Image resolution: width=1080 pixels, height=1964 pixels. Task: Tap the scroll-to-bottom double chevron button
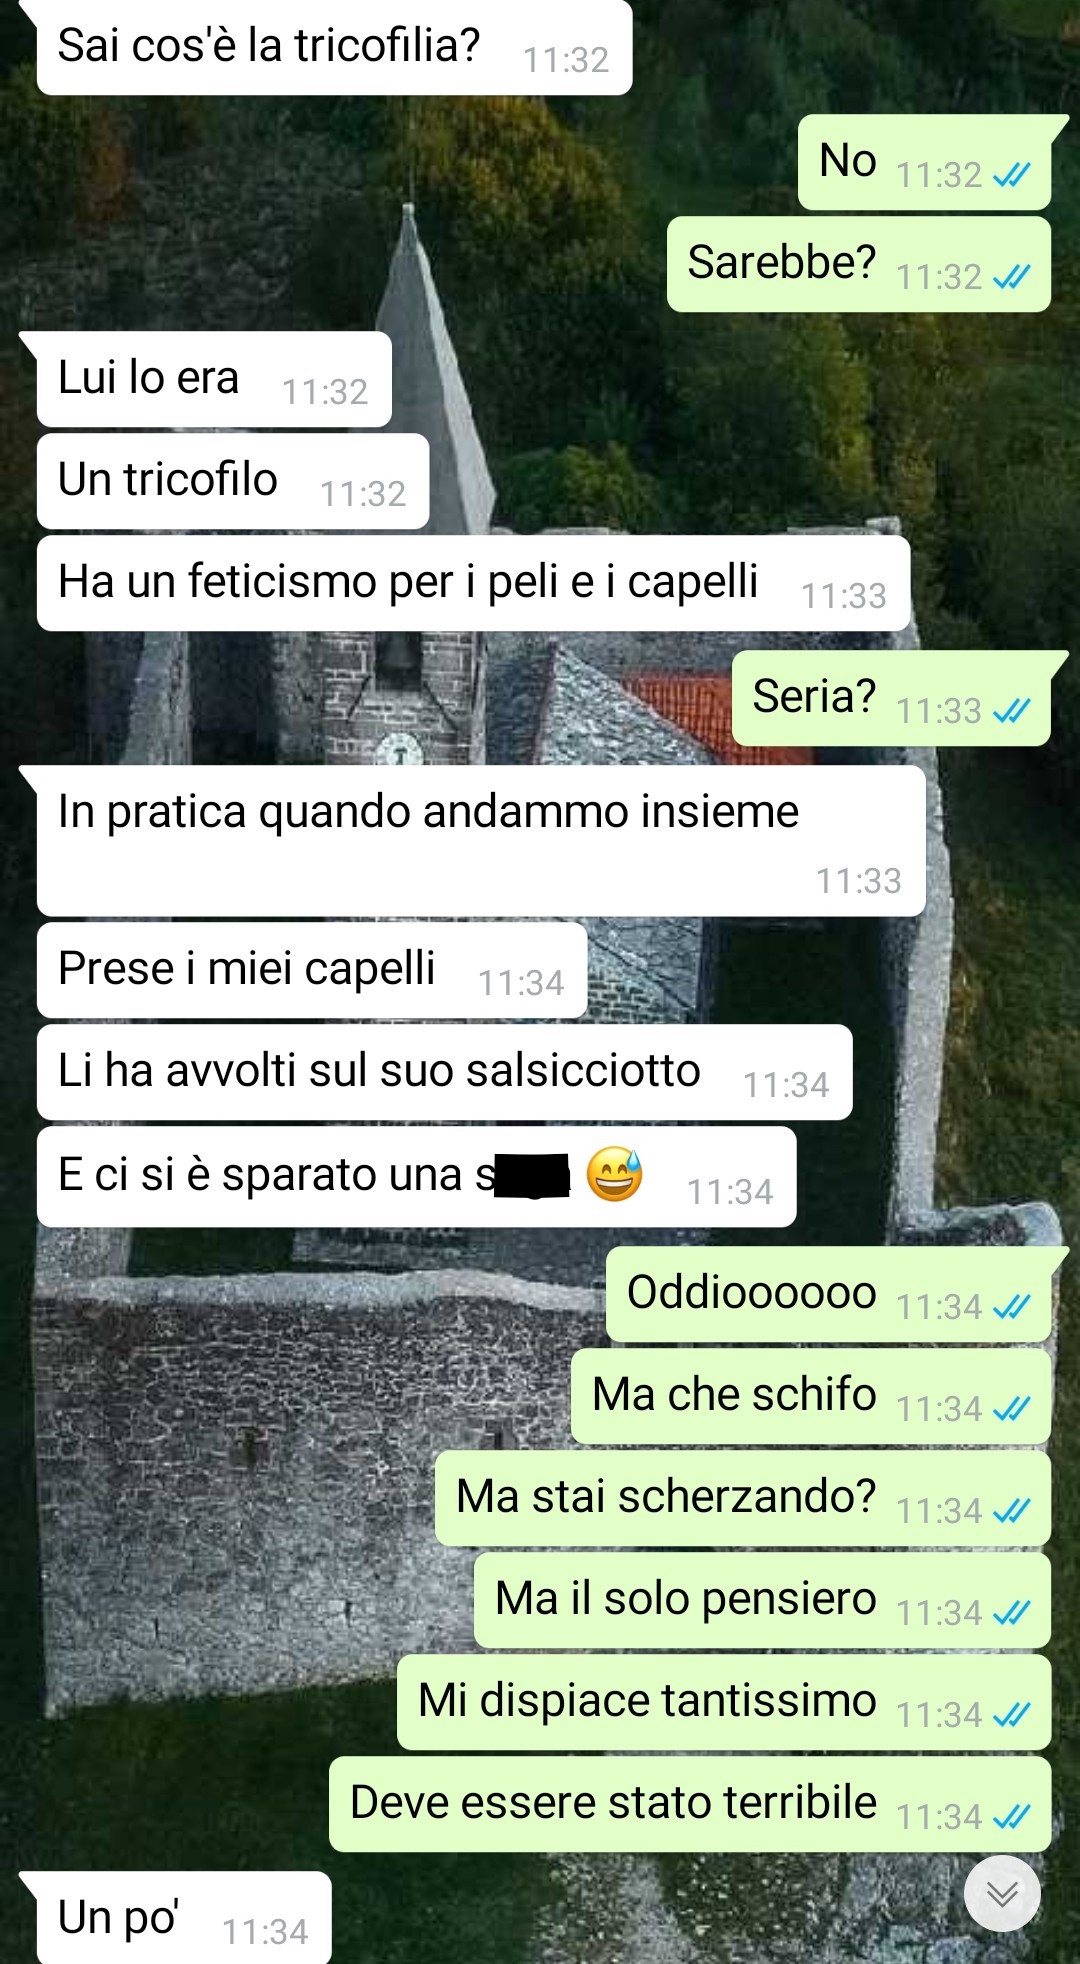[1002, 1893]
